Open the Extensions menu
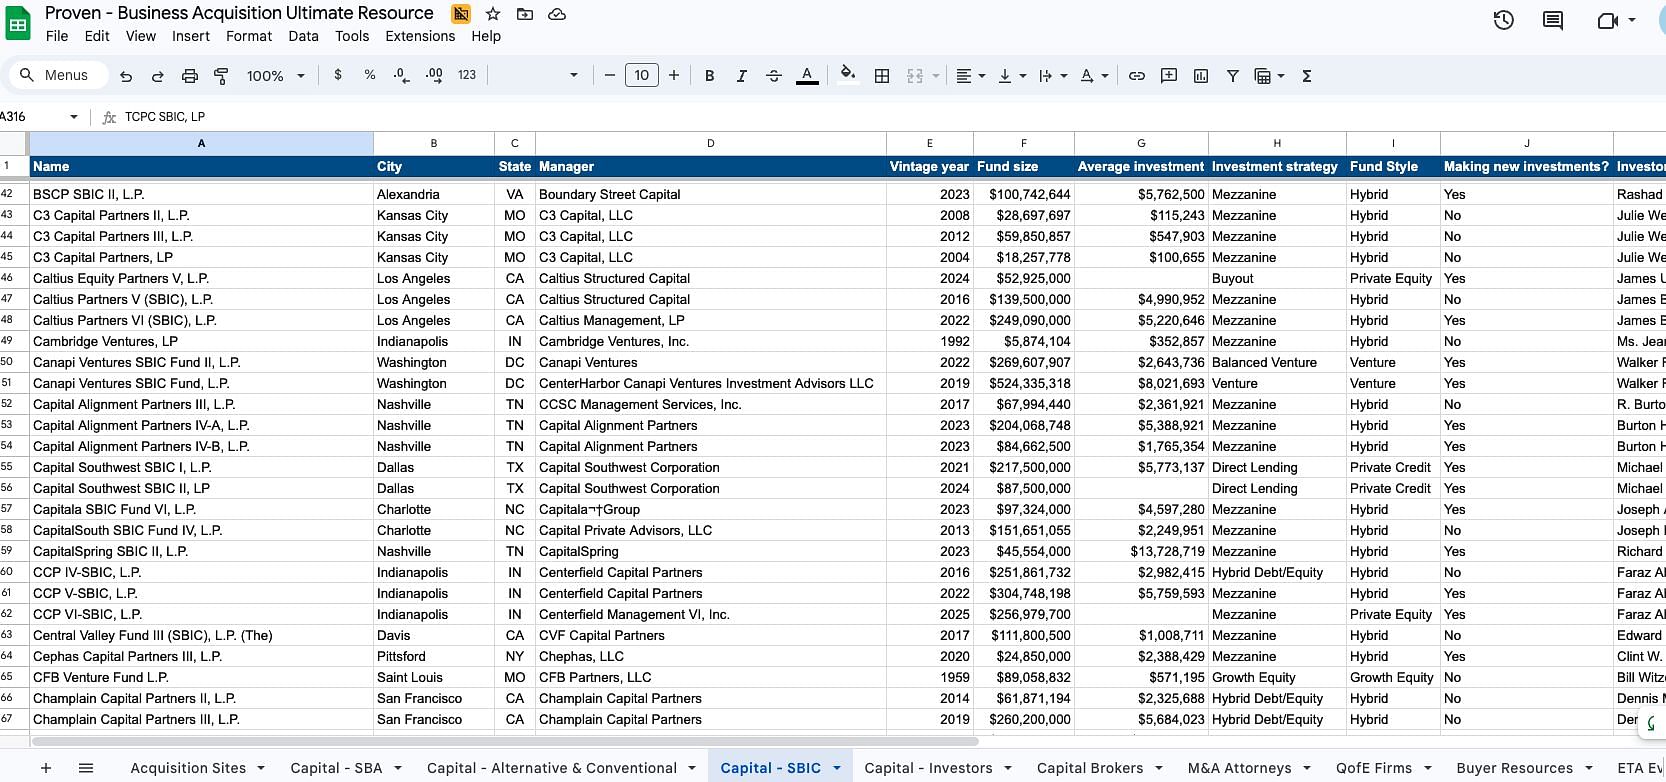Viewport: 1666px width, 782px height. (x=420, y=36)
